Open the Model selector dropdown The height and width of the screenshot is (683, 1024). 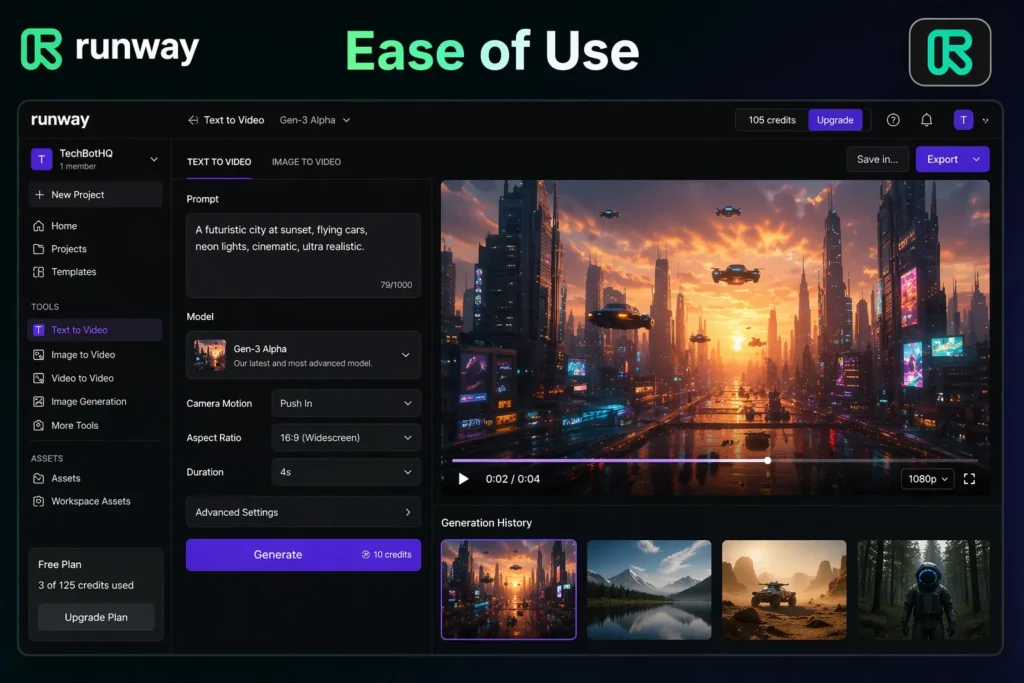pos(304,355)
